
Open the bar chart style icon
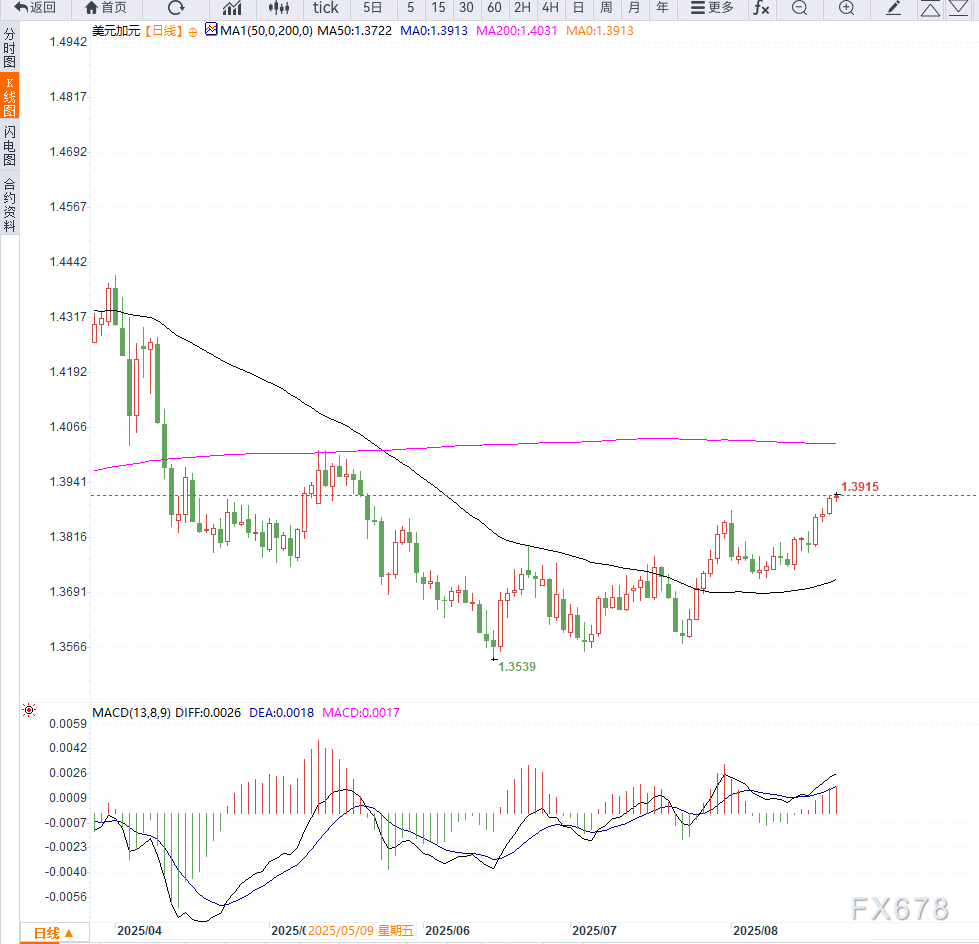(232, 8)
